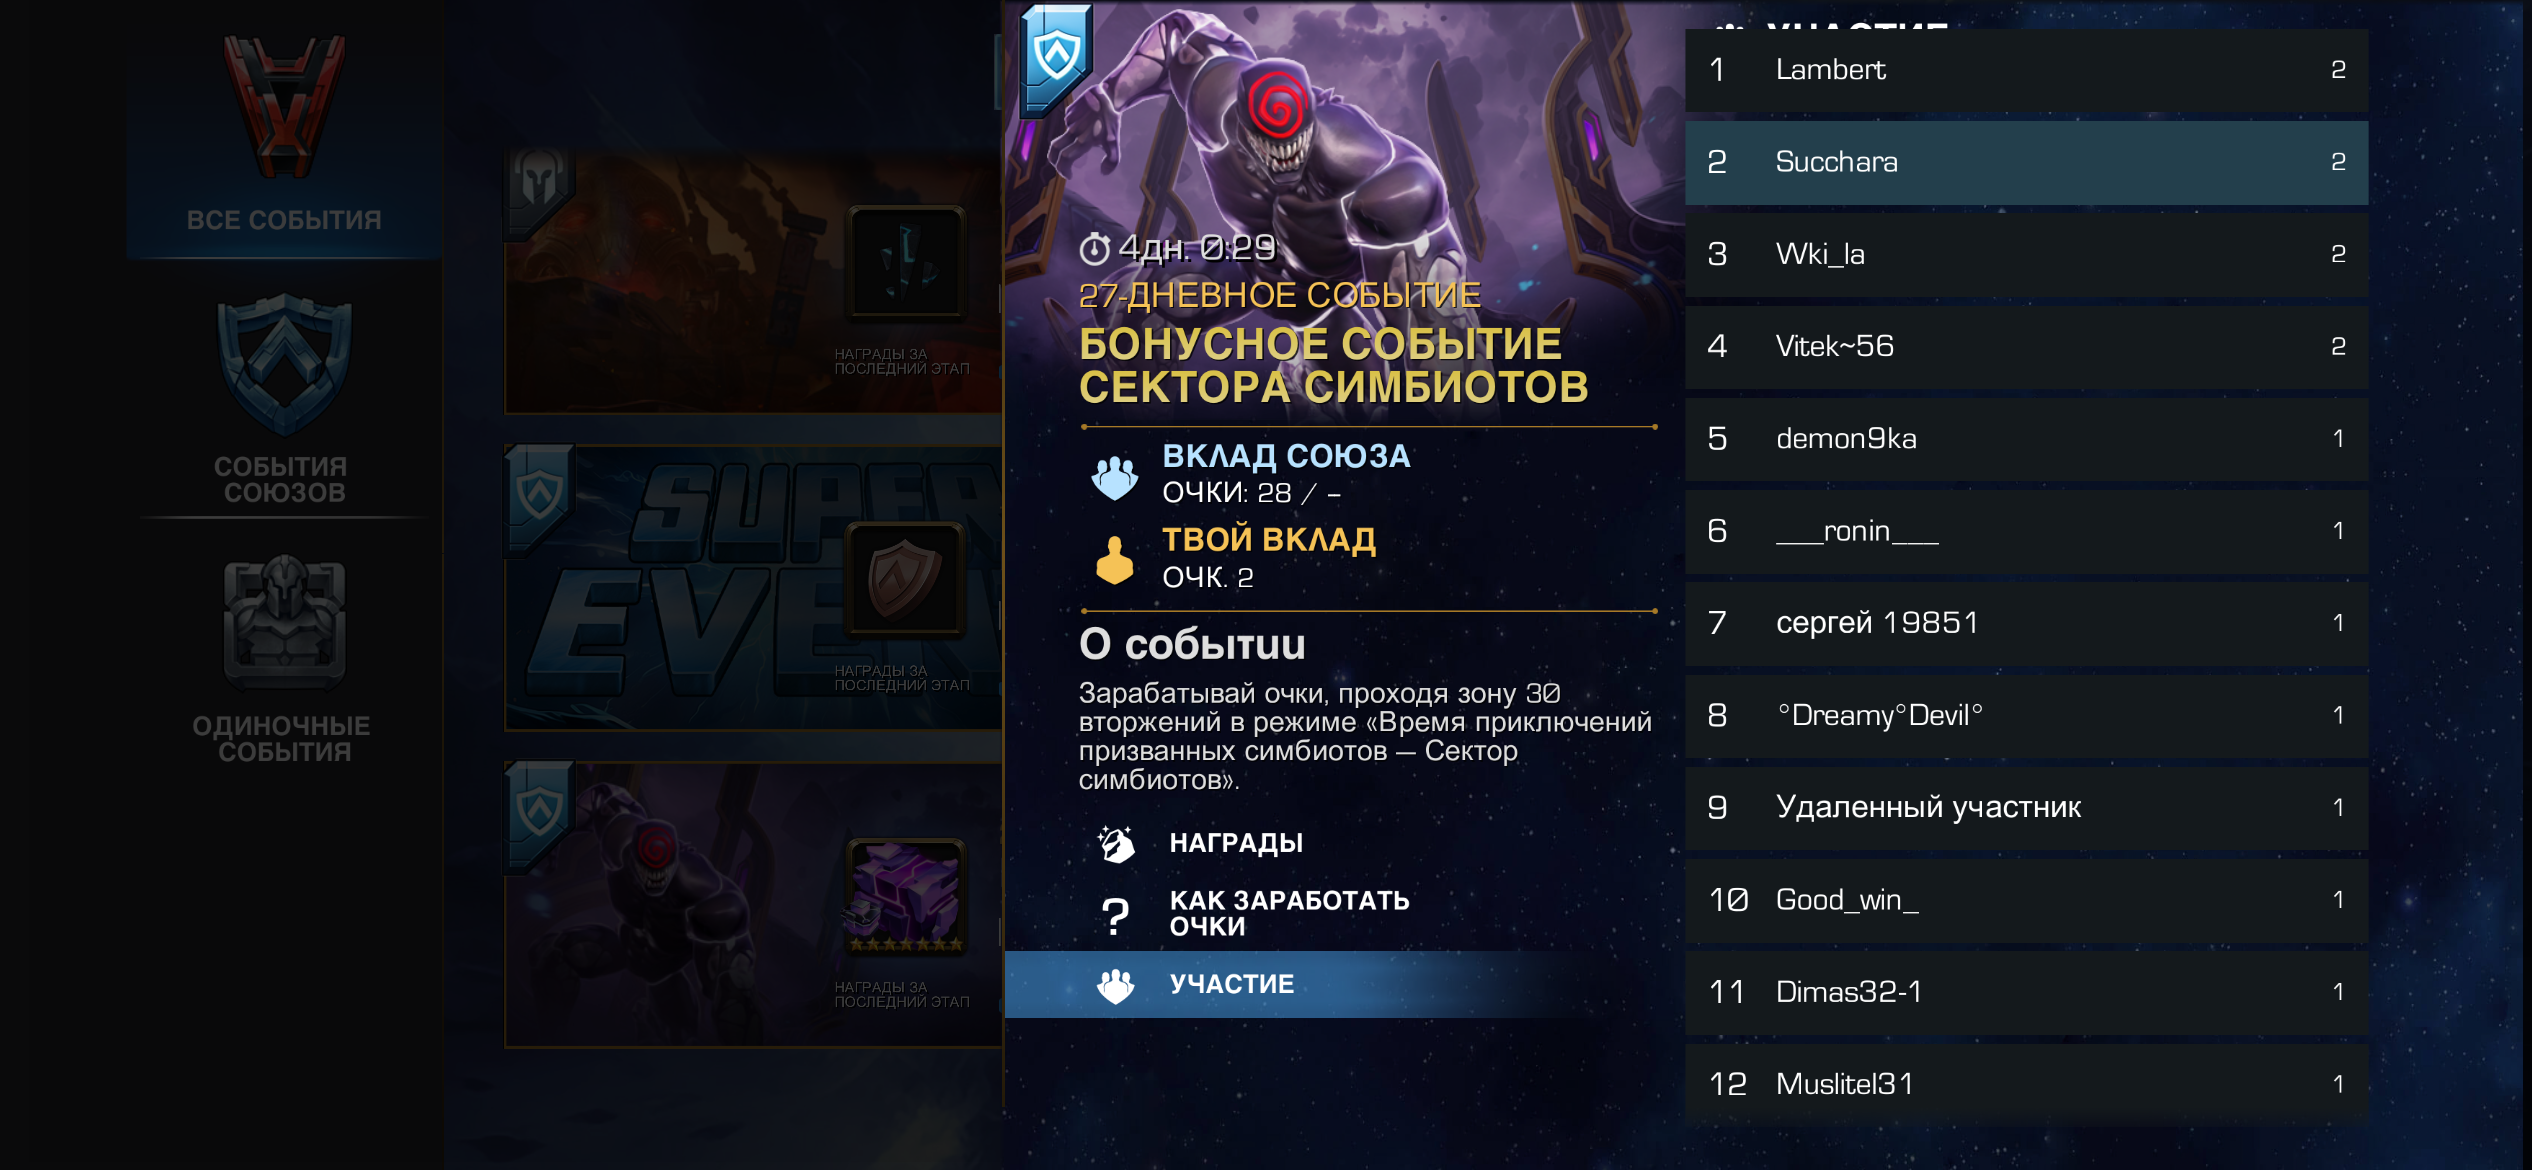Click the НАГРАДЫ rewards icon
The height and width of the screenshot is (1170, 2532).
coord(1116,844)
